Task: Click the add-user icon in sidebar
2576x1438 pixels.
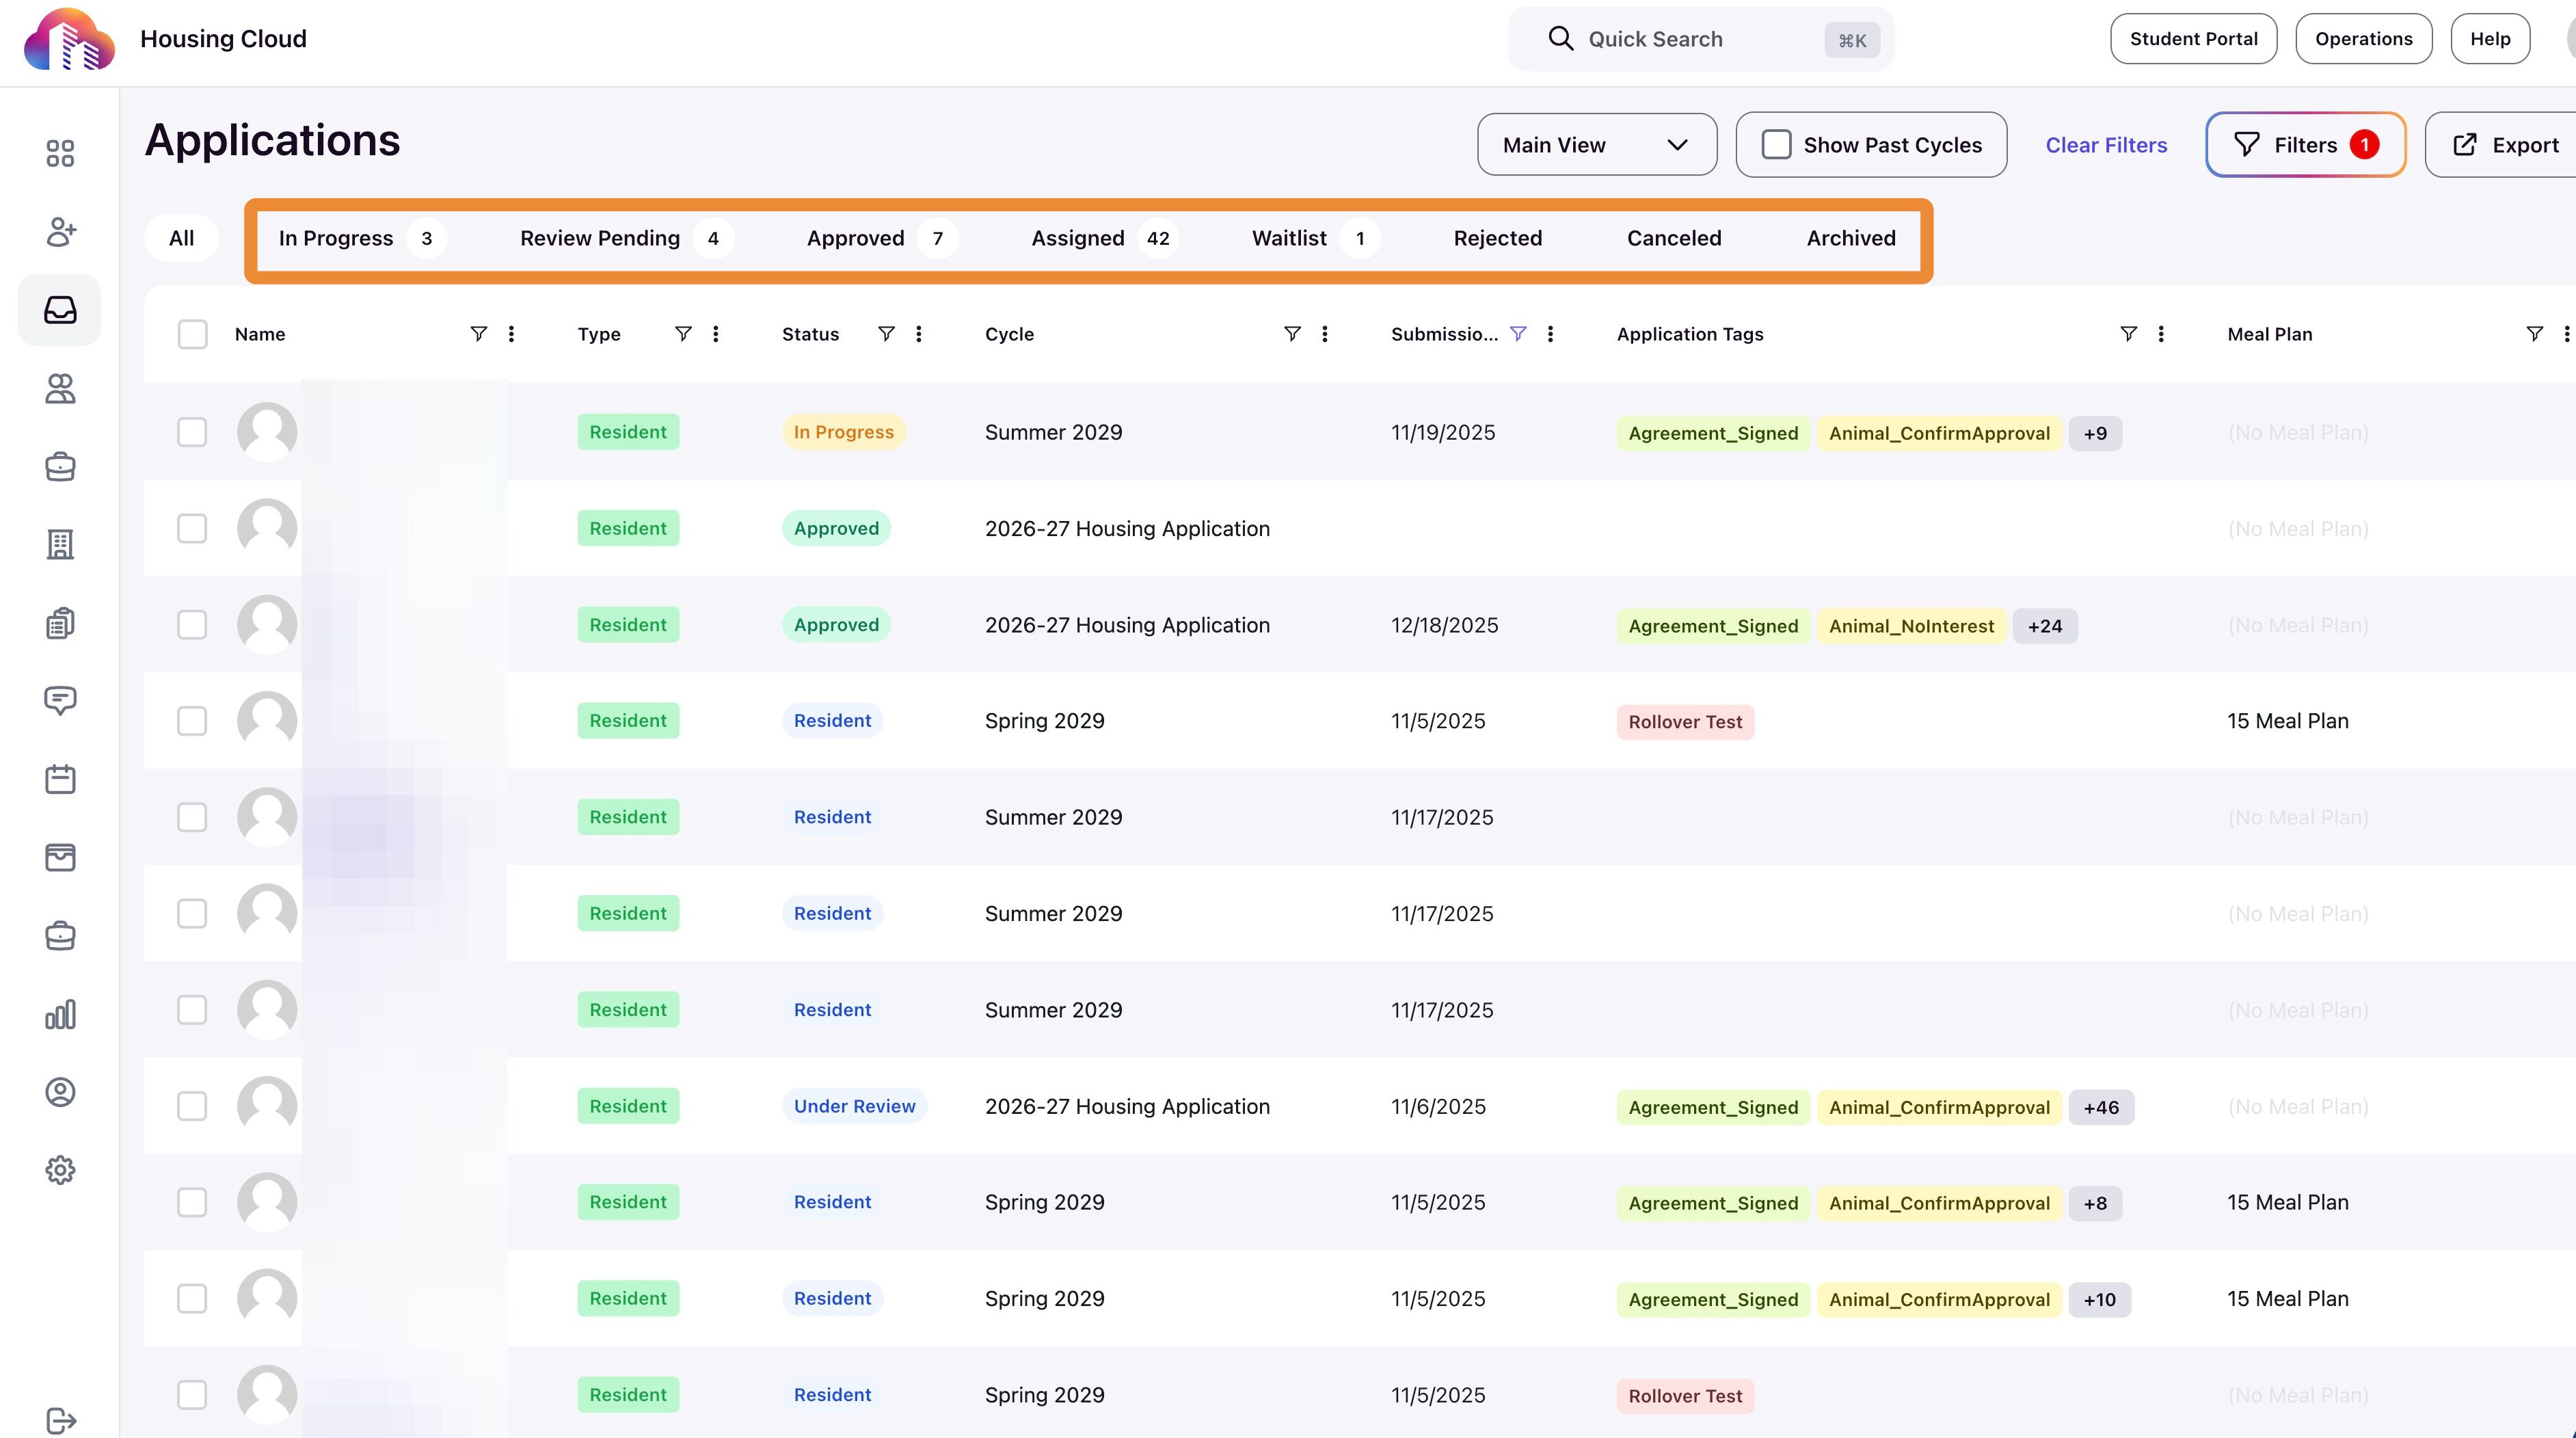Action: pos(60,232)
